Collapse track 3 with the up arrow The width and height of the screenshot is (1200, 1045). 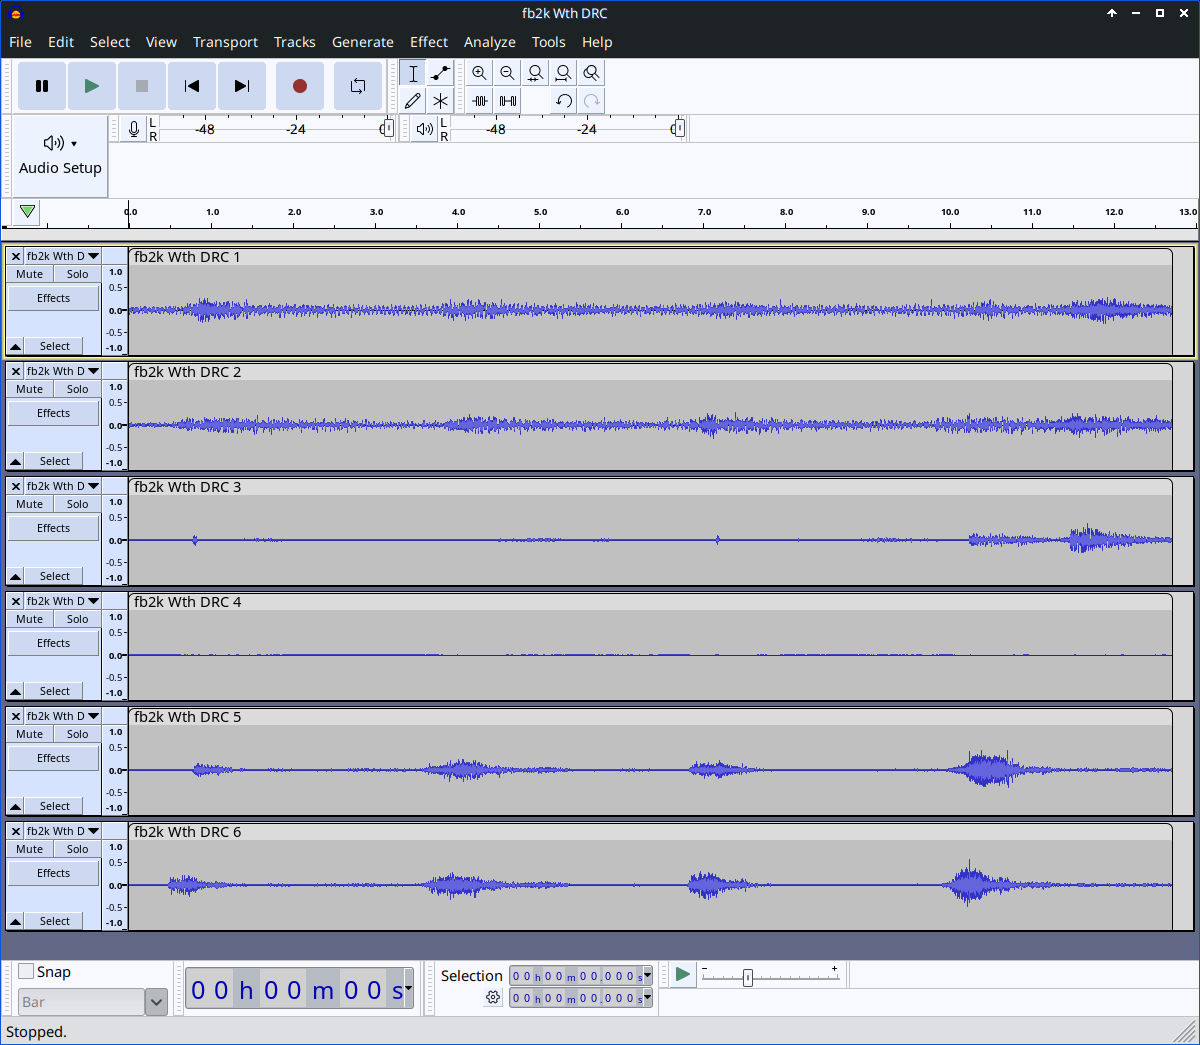tap(16, 576)
